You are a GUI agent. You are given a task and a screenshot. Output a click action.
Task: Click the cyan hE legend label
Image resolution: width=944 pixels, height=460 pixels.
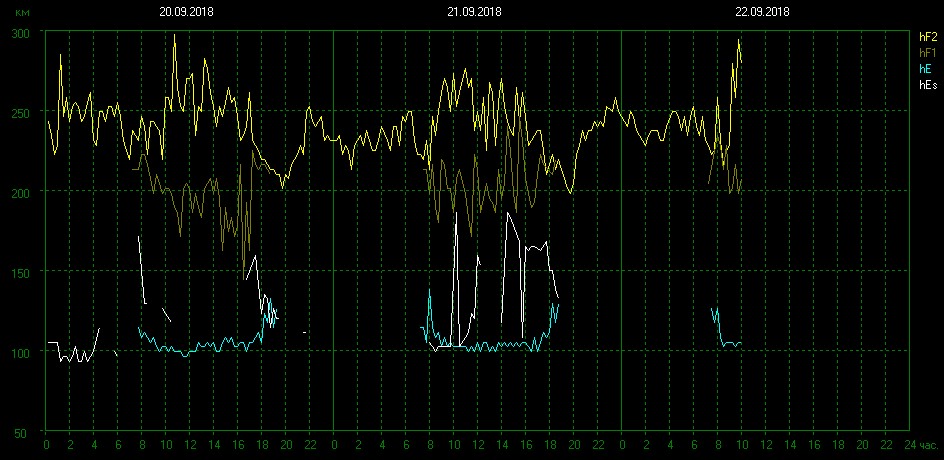[925, 69]
